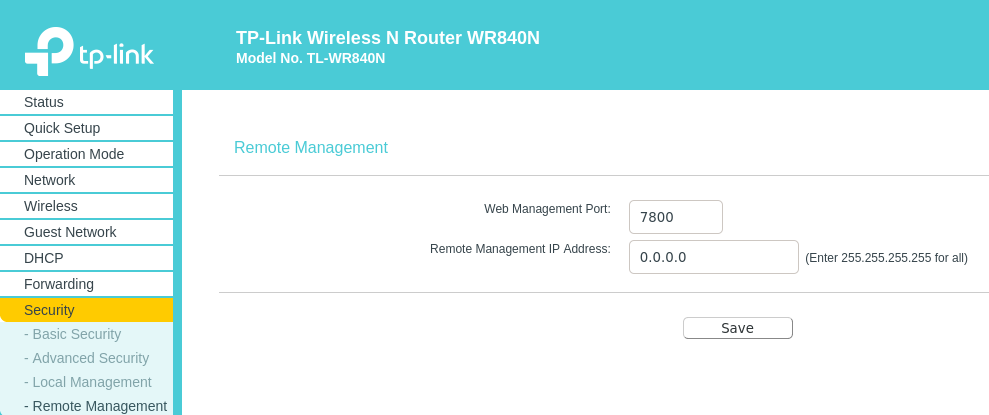Click the TP-Link logo icon
This screenshot has height=415, width=989.
(50, 51)
